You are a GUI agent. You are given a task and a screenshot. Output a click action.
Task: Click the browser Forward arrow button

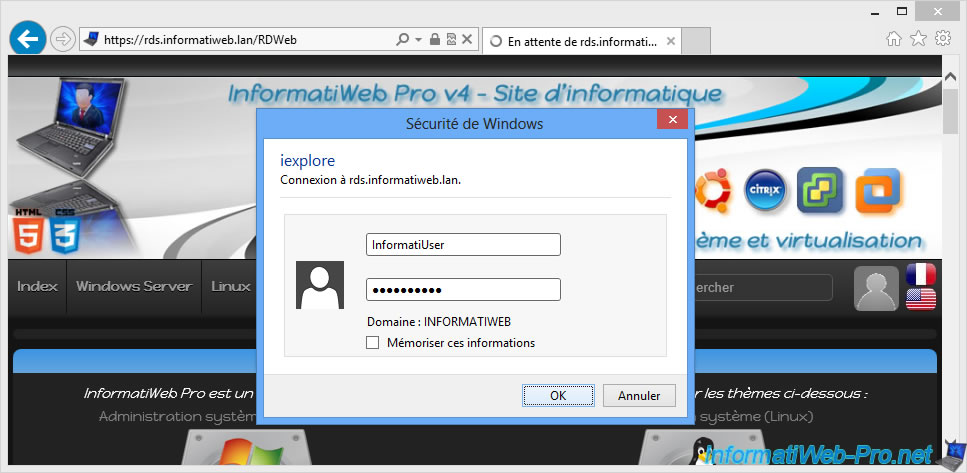[62, 40]
